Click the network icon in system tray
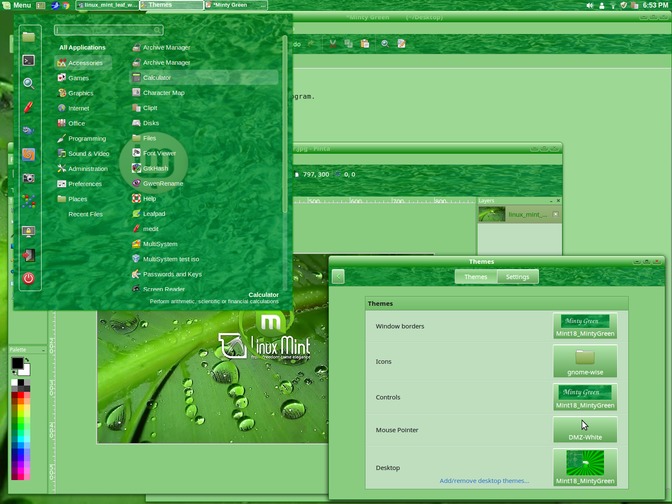Viewport: 672px width, 504px height. click(613, 5)
